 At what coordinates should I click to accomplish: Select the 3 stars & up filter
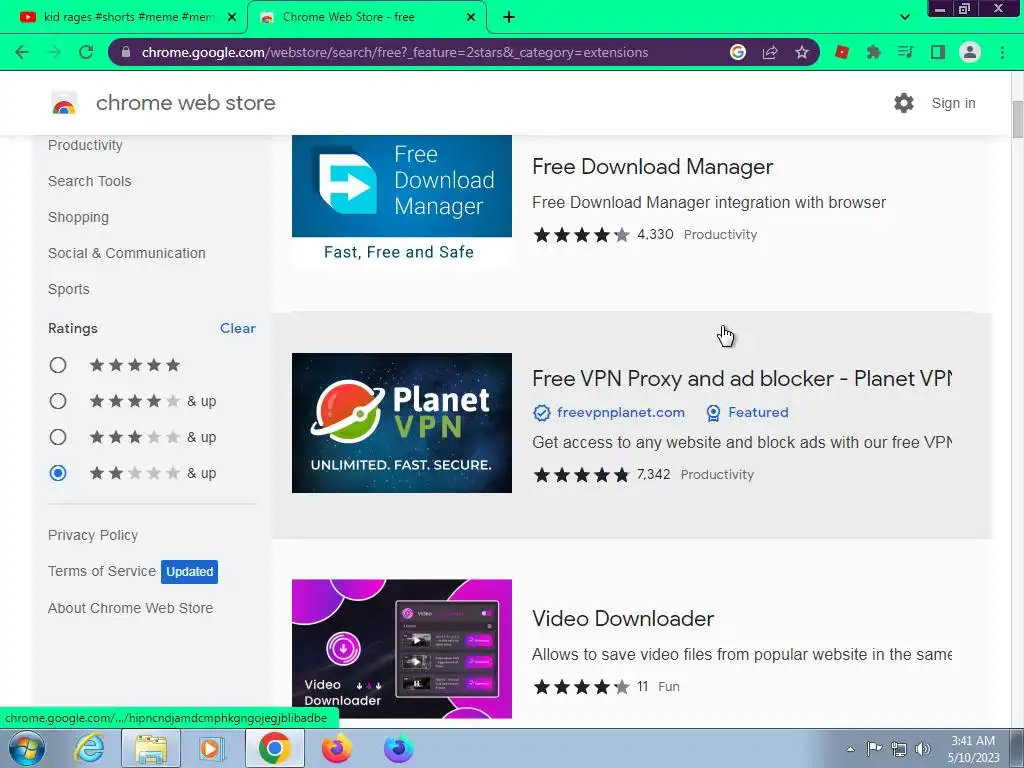(x=58, y=437)
